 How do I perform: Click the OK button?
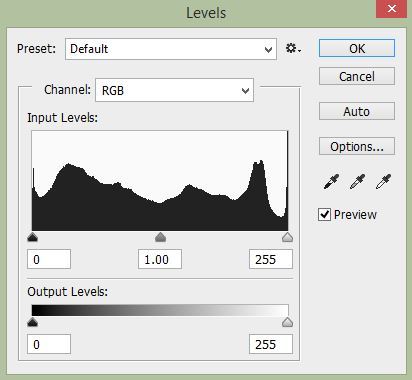(357, 48)
